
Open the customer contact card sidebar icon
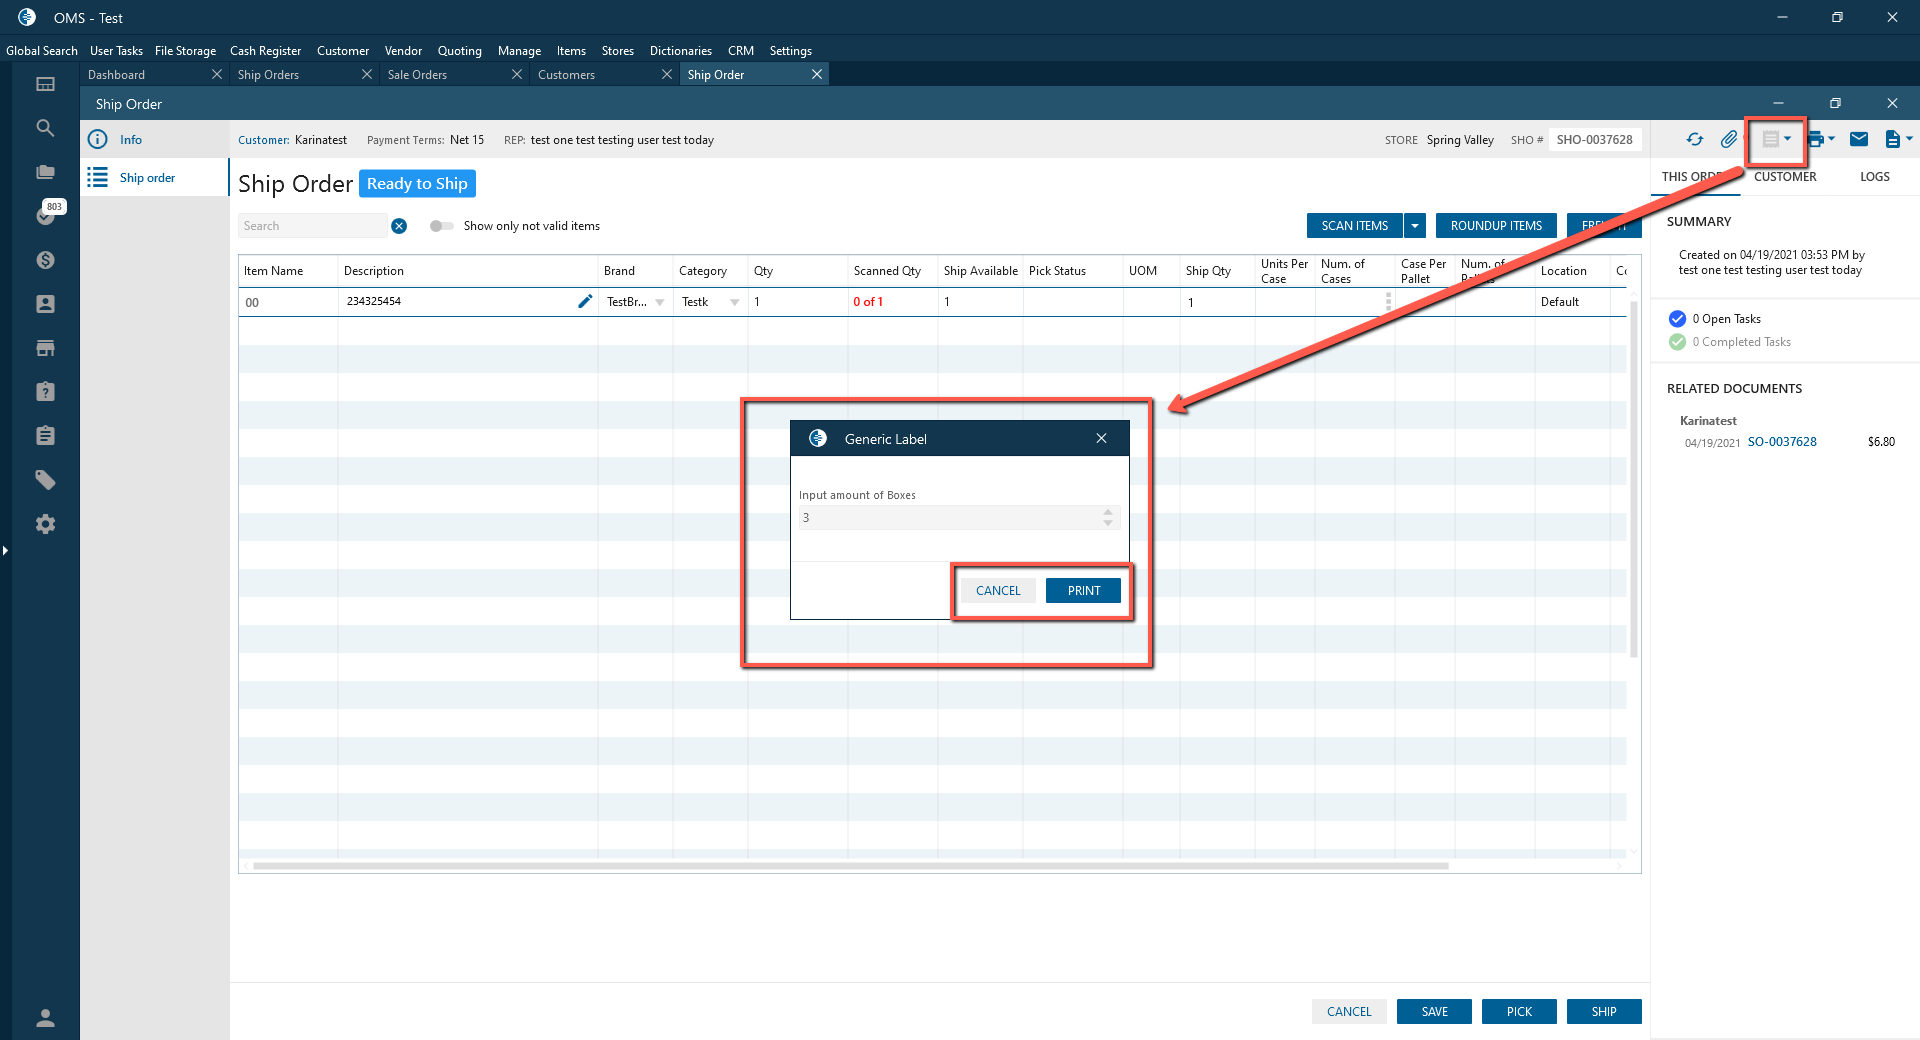pos(45,304)
